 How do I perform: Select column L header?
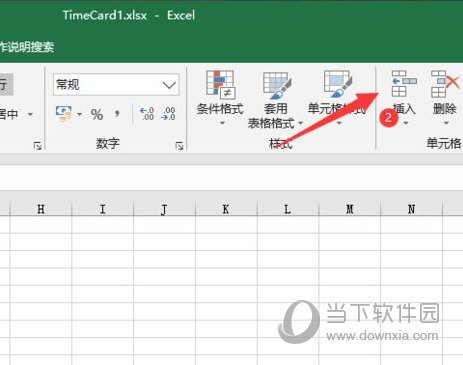click(288, 209)
